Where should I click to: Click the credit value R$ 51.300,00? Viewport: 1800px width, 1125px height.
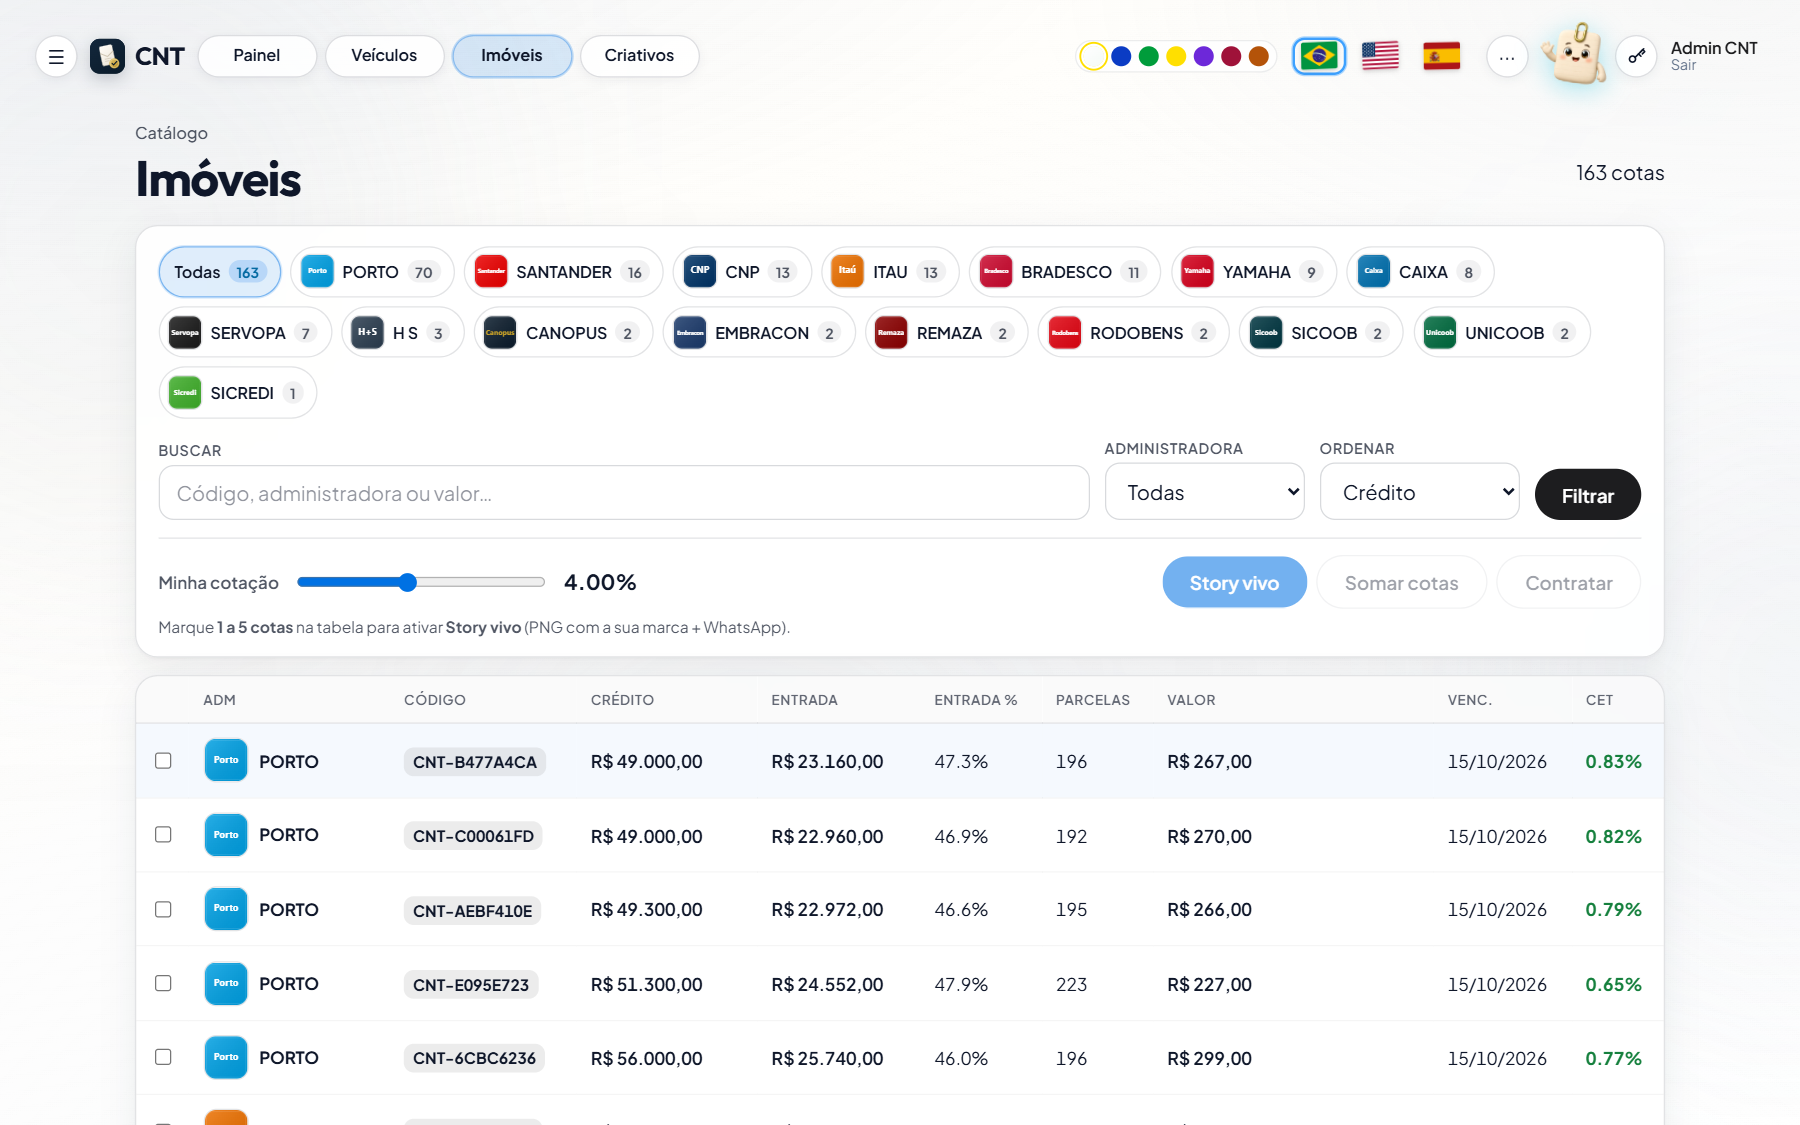click(x=646, y=985)
